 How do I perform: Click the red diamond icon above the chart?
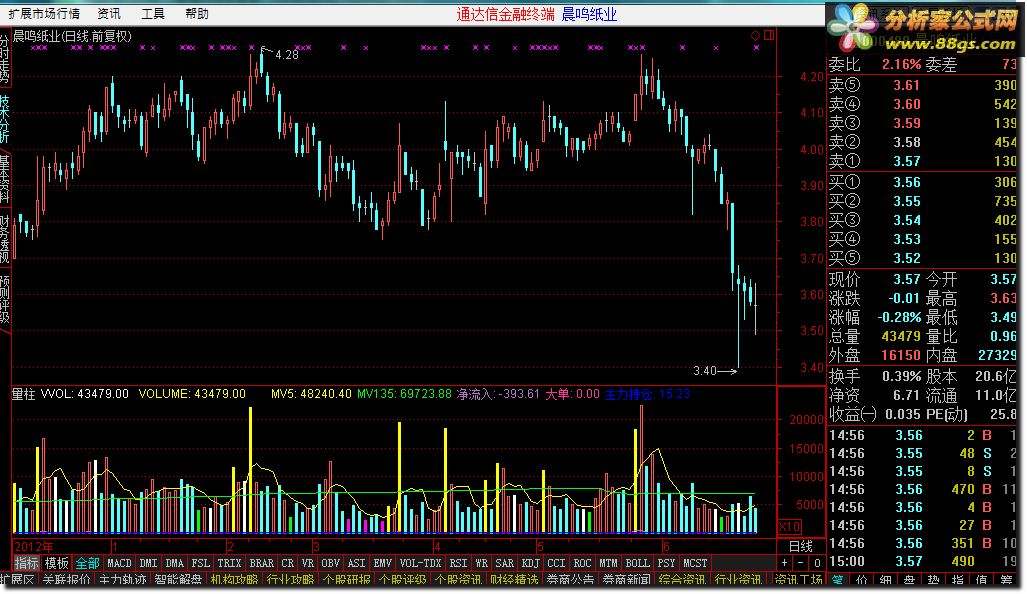(755, 35)
